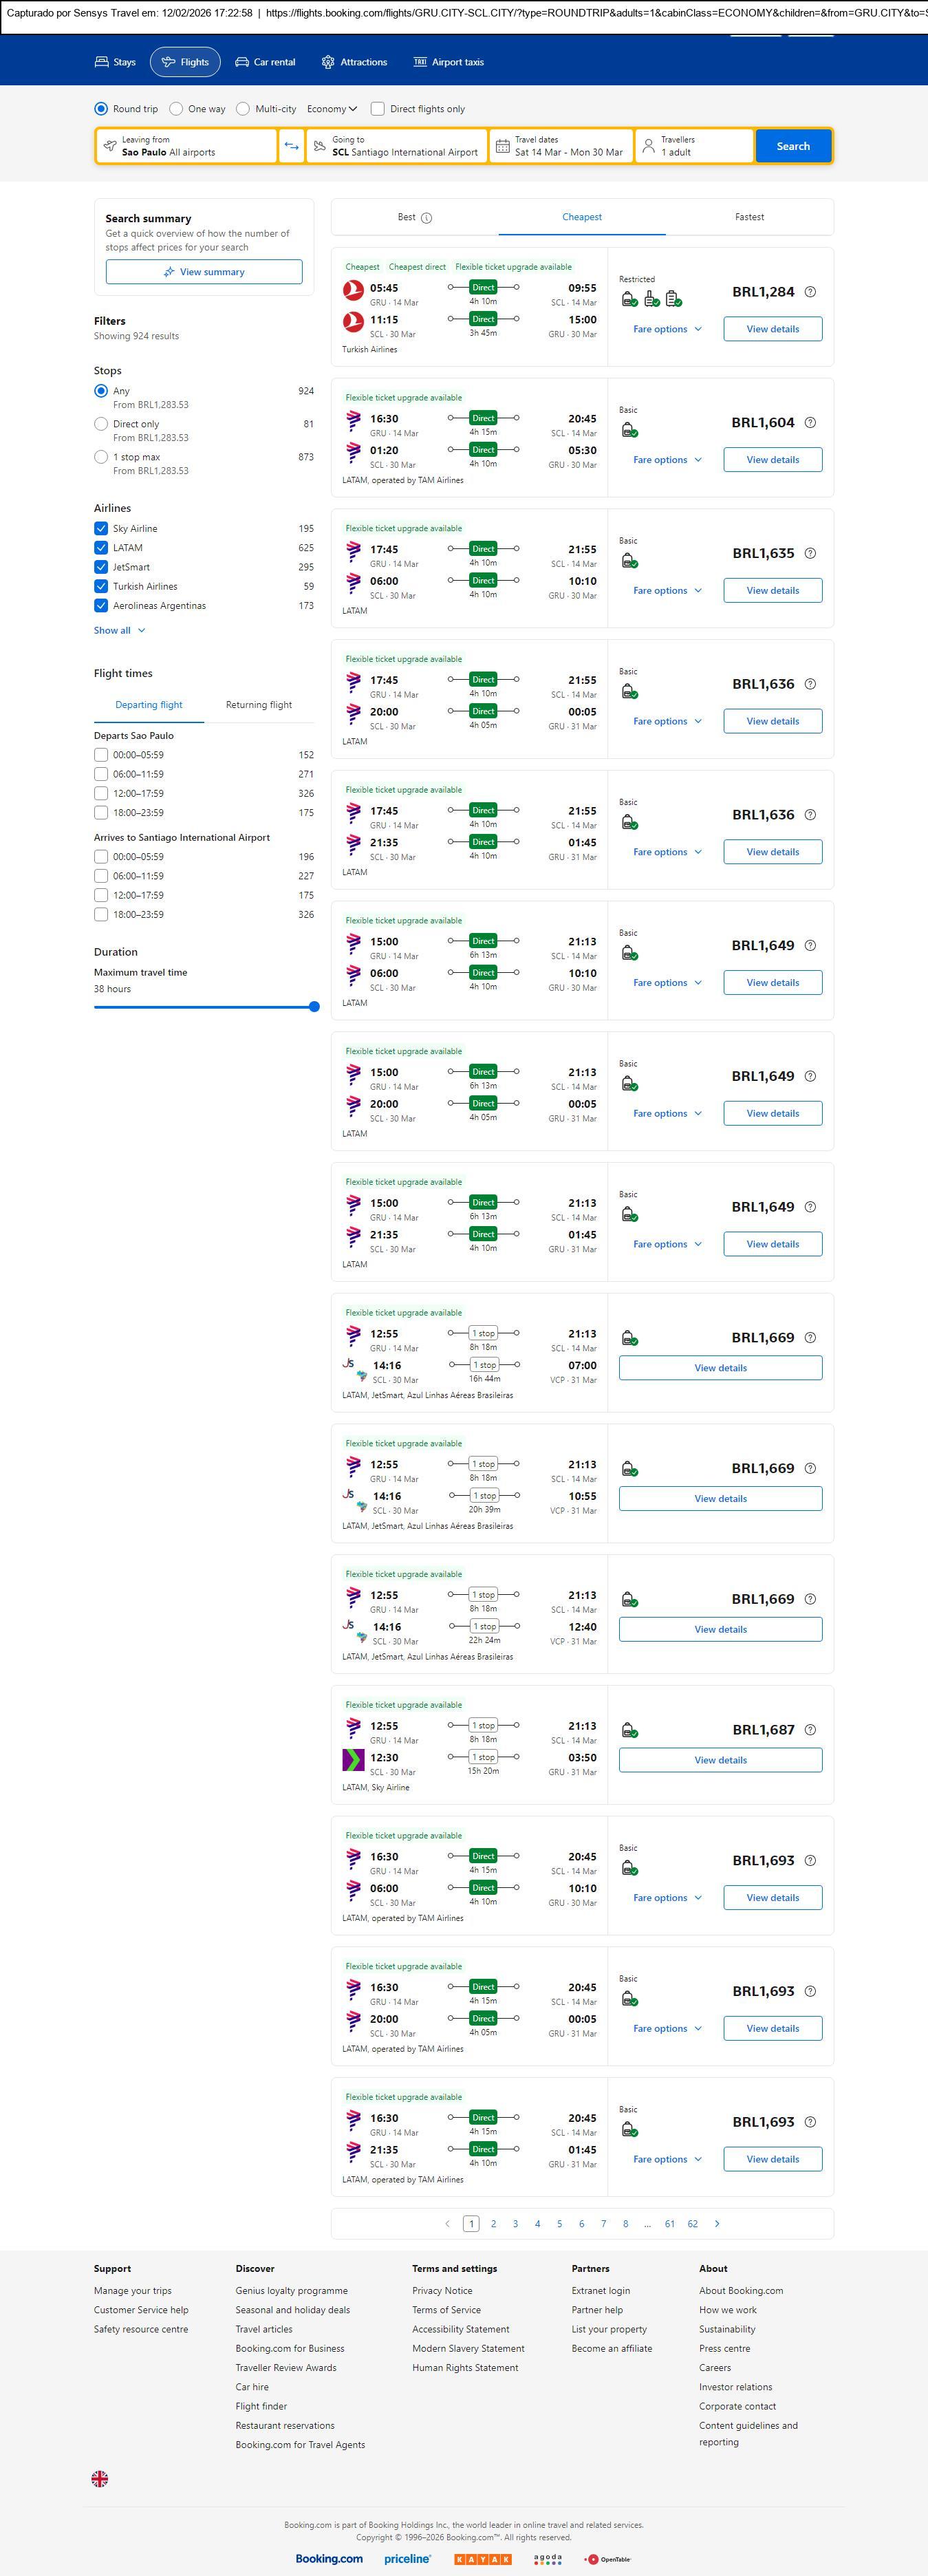Click View summary button in Search summary
This screenshot has width=928, height=2576.
coord(204,272)
